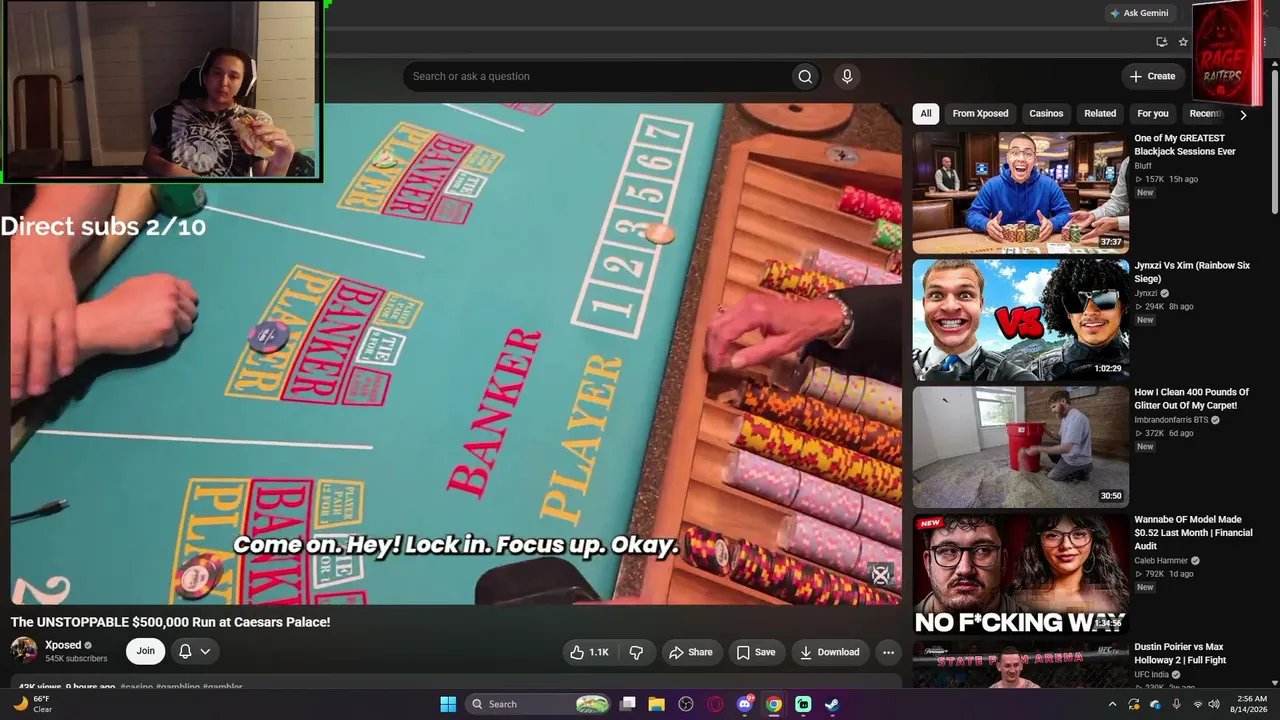Switch to Google Chrome in the taskbar
1280x720 pixels.
point(774,704)
